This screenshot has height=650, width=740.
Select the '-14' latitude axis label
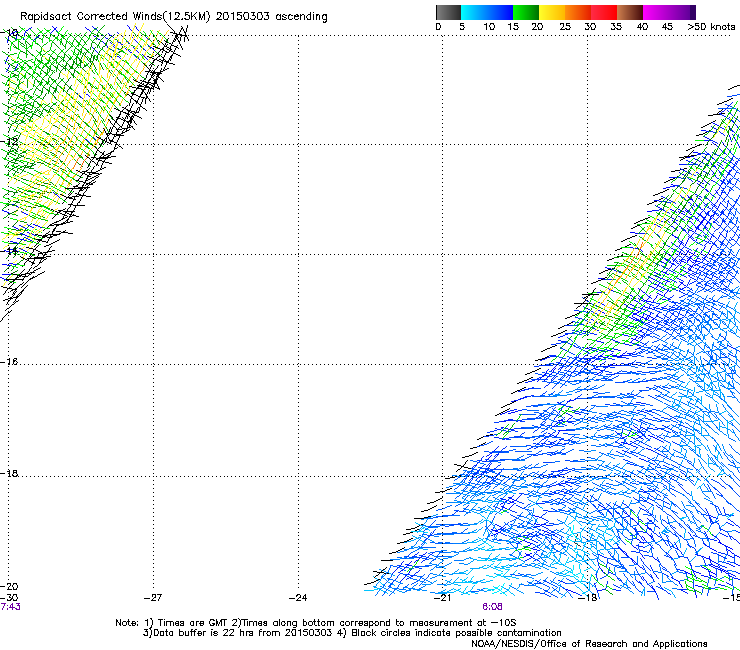pos(10,251)
